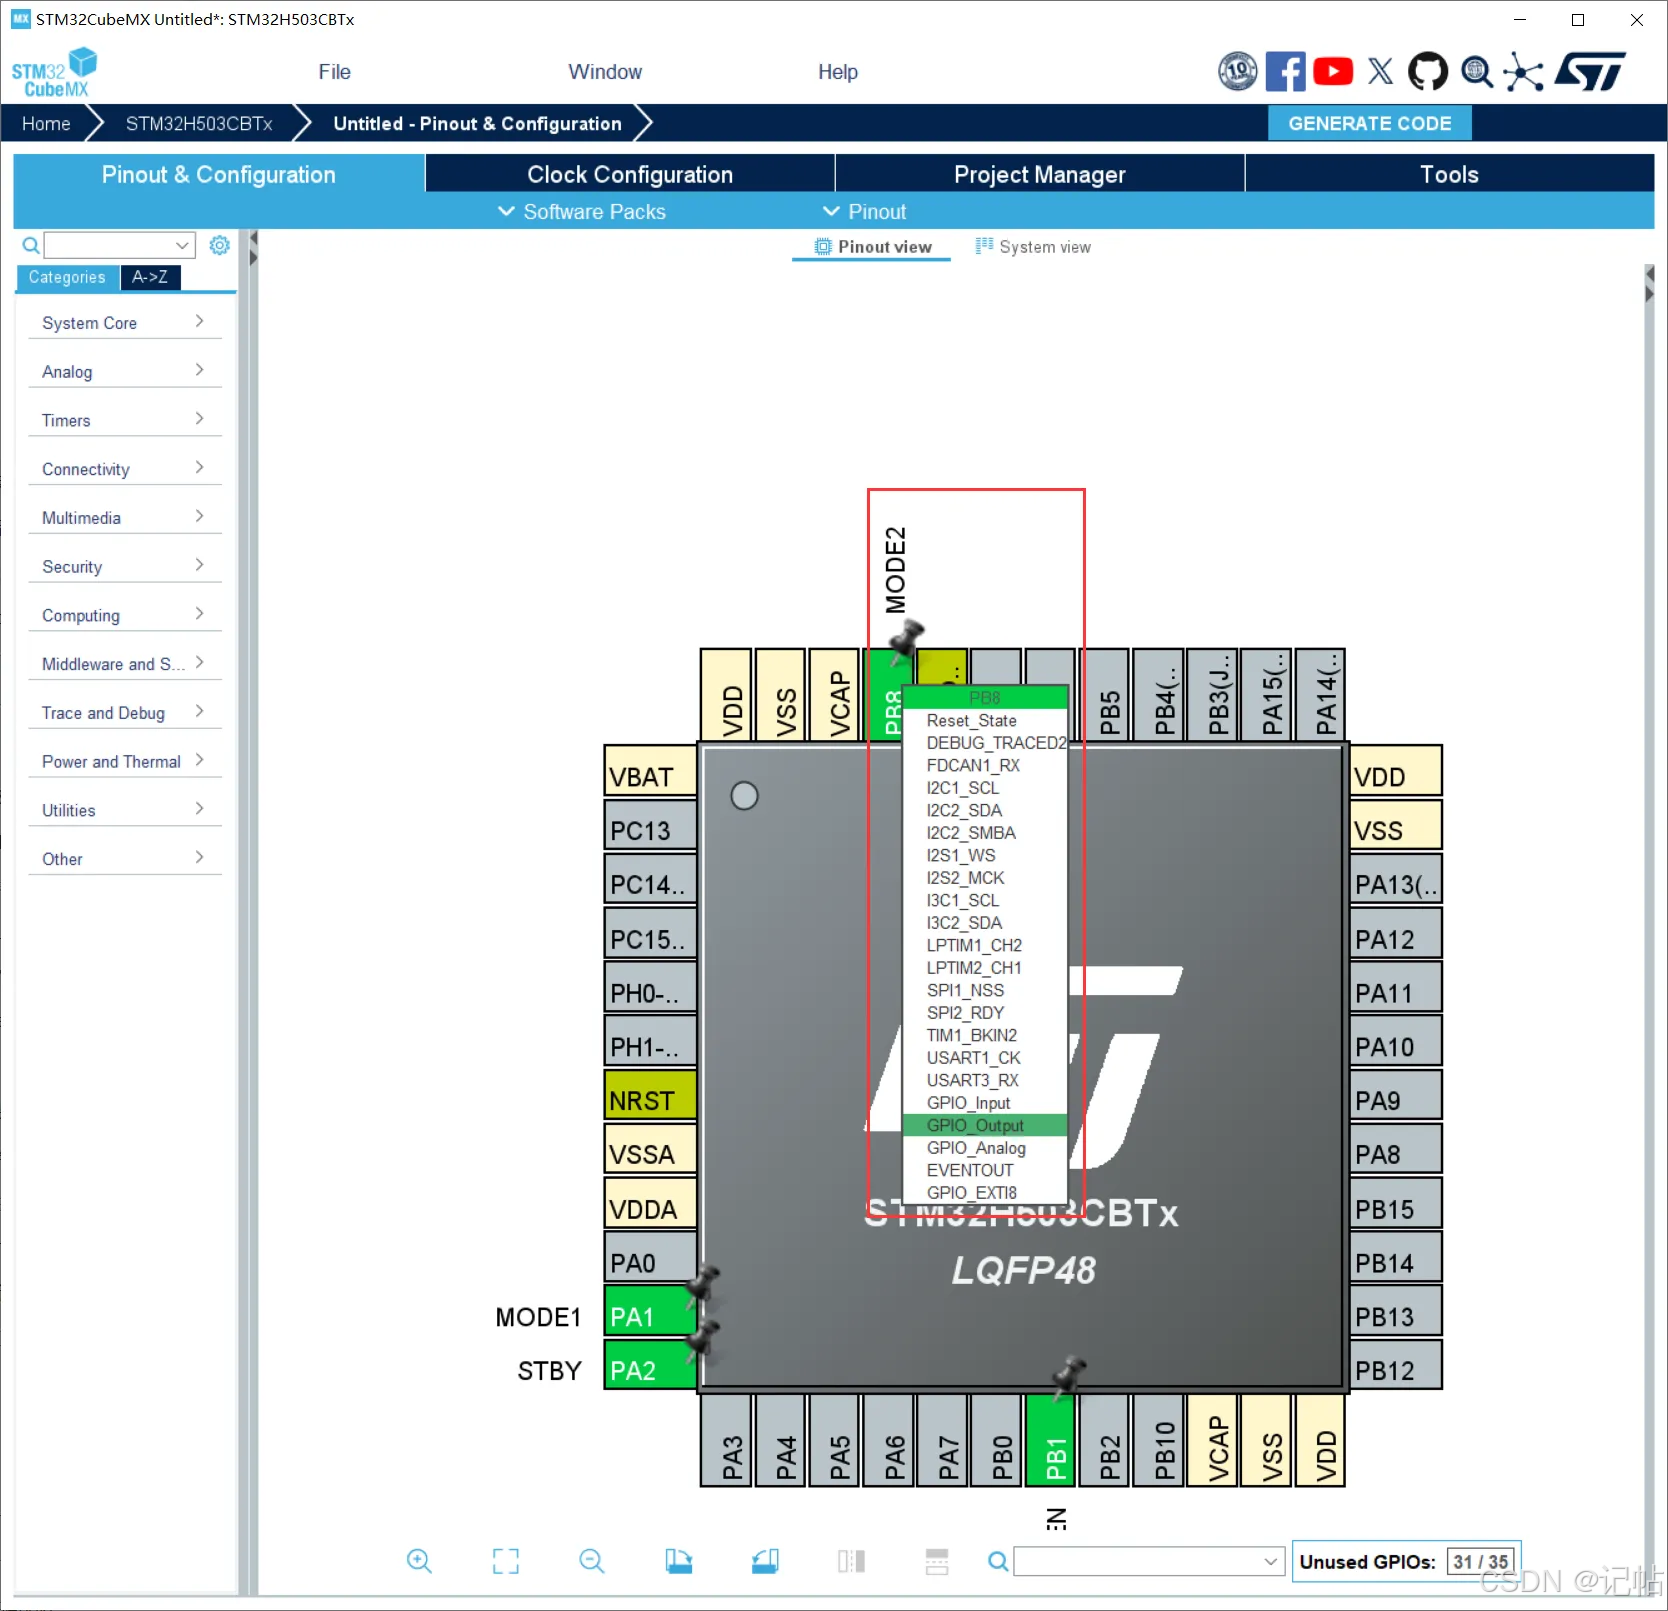Image resolution: width=1668 pixels, height=1611 pixels.
Task: Rotate the chip view clockwise
Action: click(x=679, y=1561)
